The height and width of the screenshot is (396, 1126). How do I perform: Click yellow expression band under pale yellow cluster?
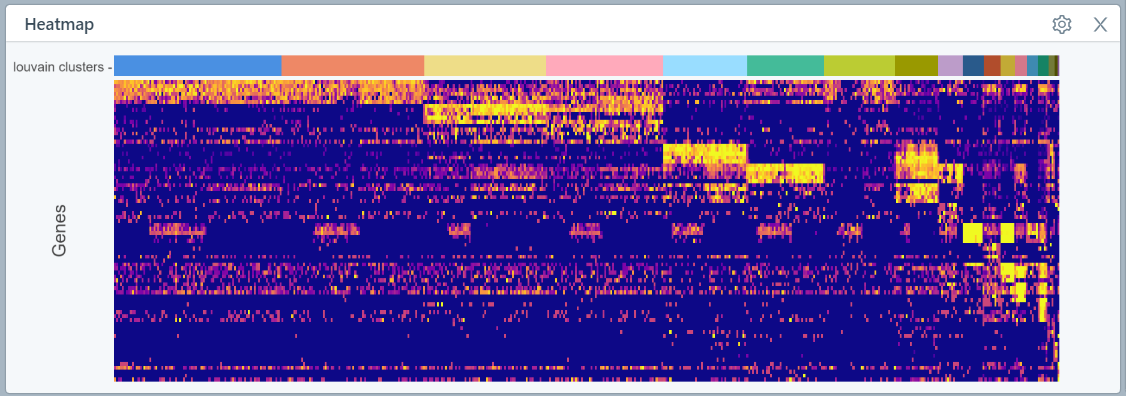485,114
